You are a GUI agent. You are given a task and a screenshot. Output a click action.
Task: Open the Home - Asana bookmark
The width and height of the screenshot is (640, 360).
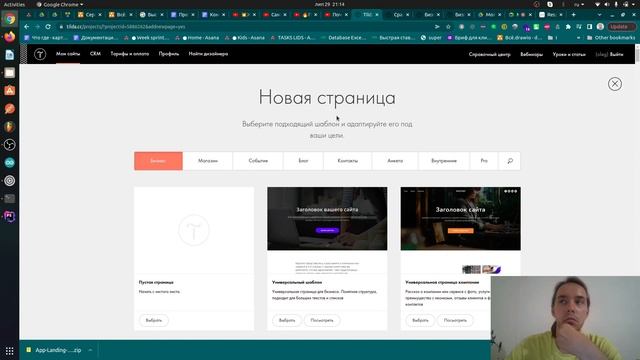pos(197,38)
